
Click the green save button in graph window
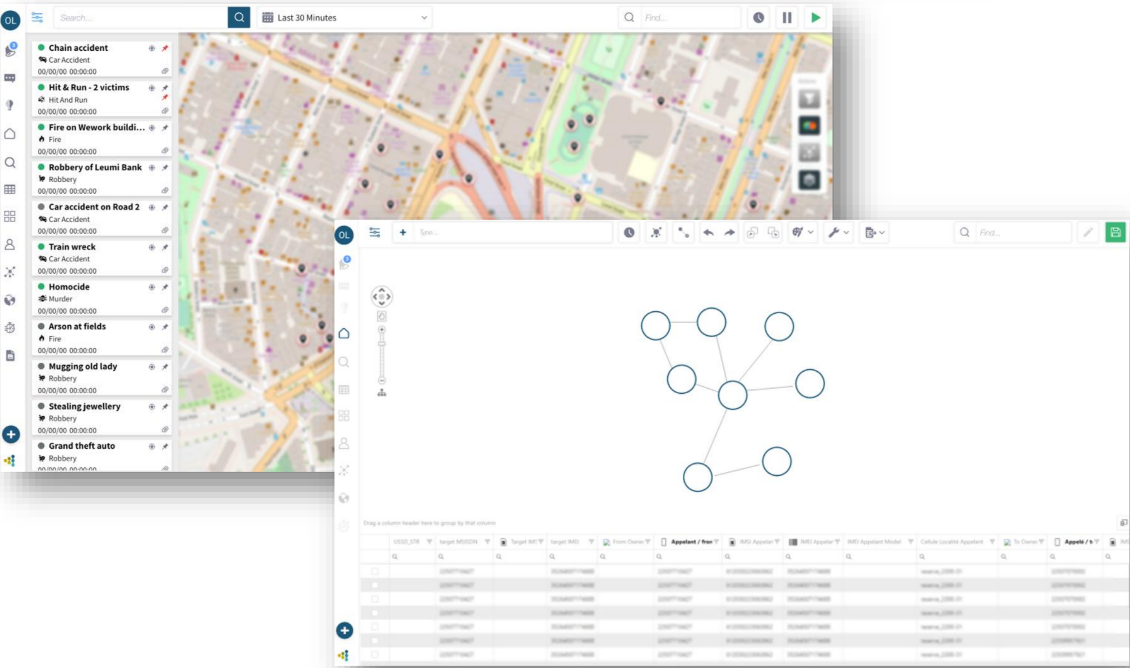[x=1116, y=233]
